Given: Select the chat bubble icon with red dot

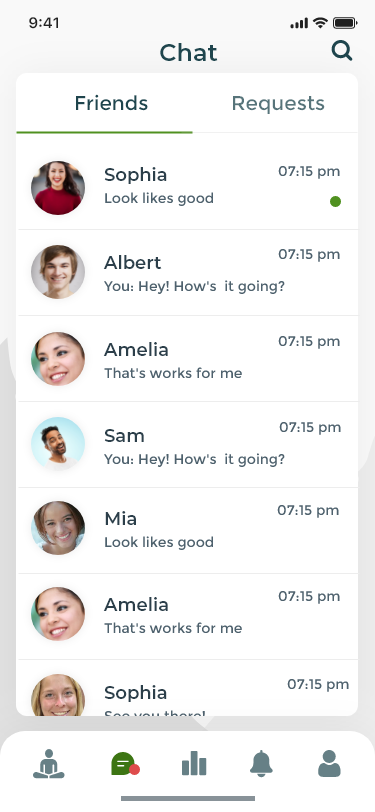Looking at the screenshot, I should coord(125,764).
